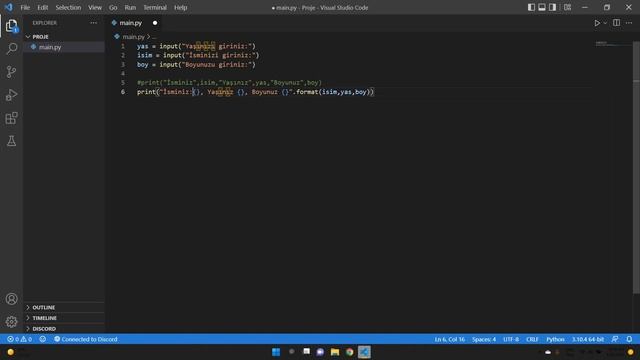Click the smiley icon in status bar
The height and width of the screenshot is (360, 640).
(x=42, y=339)
